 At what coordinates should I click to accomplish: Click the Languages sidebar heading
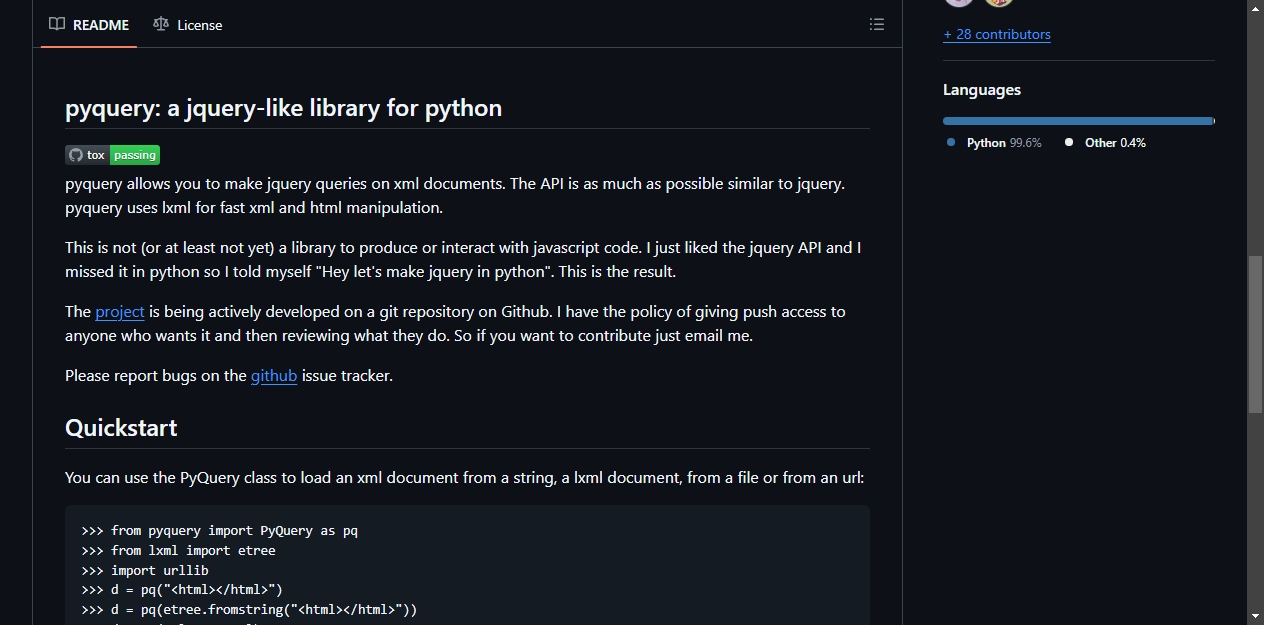[982, 90]
